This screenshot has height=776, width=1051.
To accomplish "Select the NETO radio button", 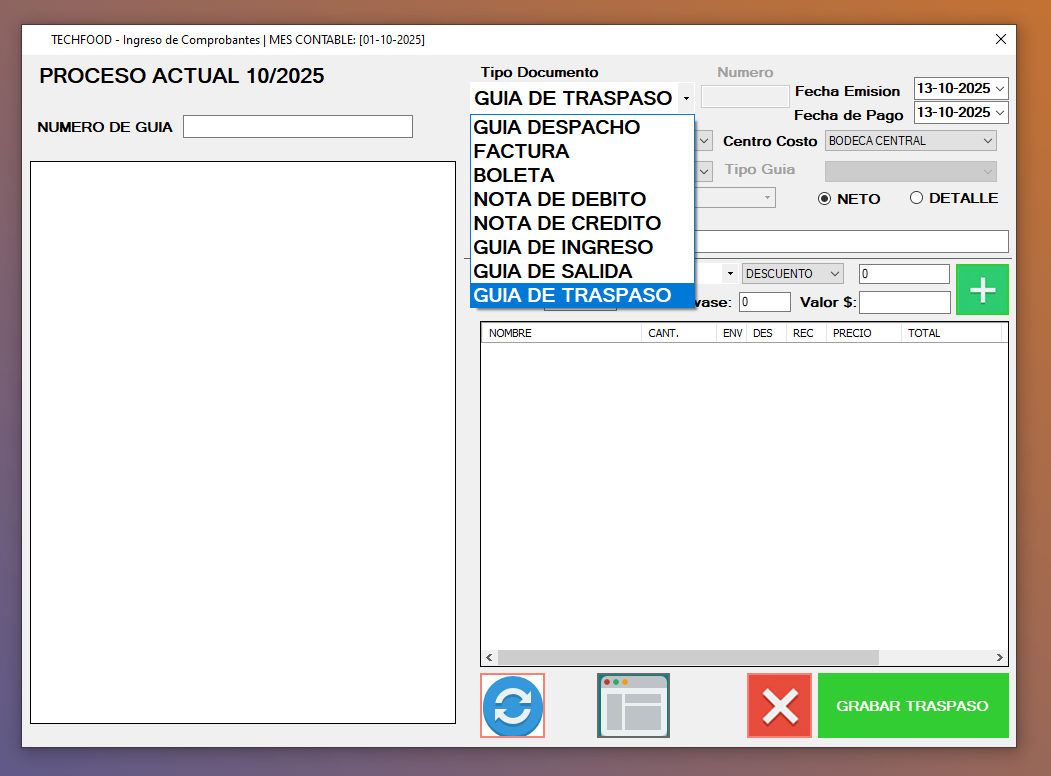I will coord(825,198).
